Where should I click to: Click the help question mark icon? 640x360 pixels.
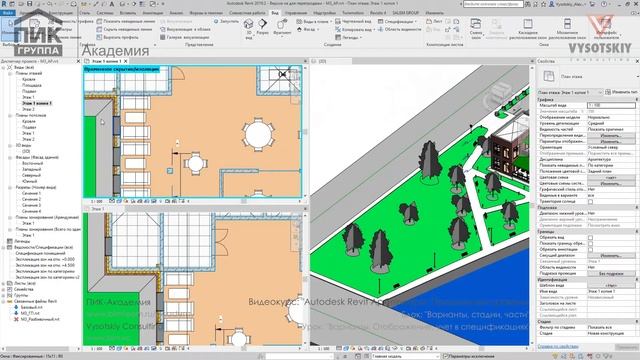[603, 4]
